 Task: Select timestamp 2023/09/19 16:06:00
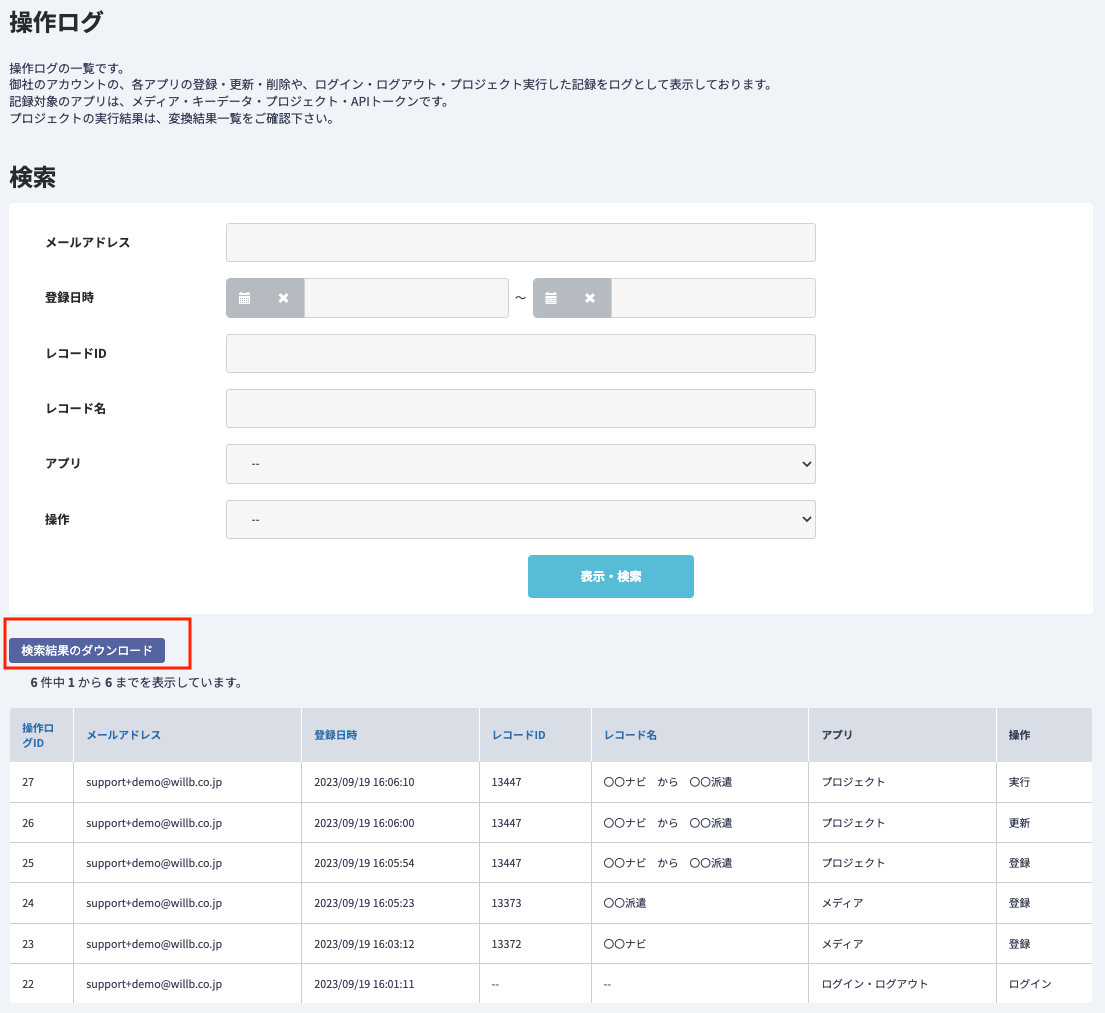pos(364,823)
